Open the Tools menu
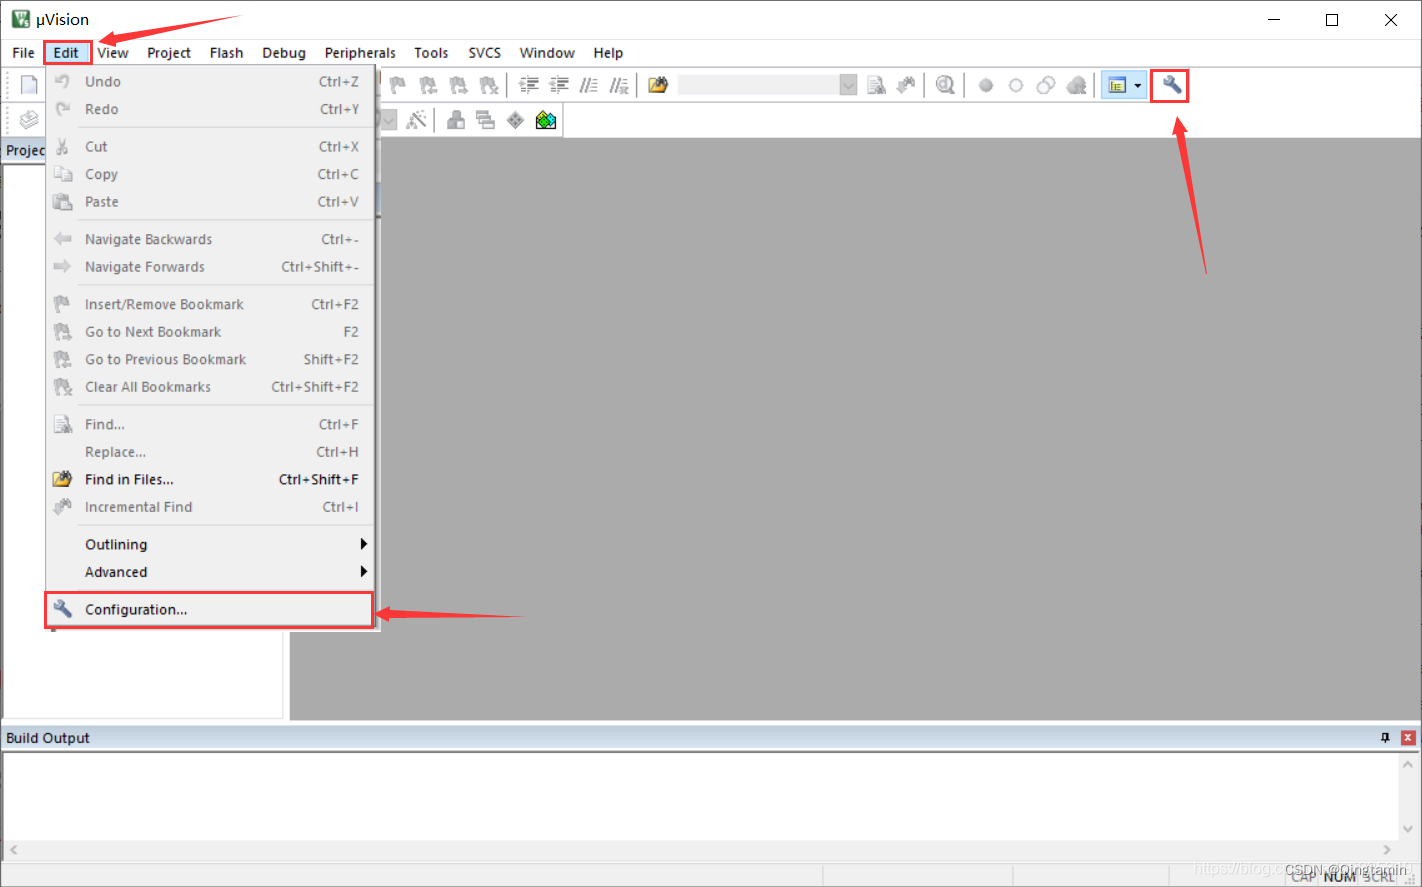The width and height of the screenshot is (1422, 887). click(431, 53)
